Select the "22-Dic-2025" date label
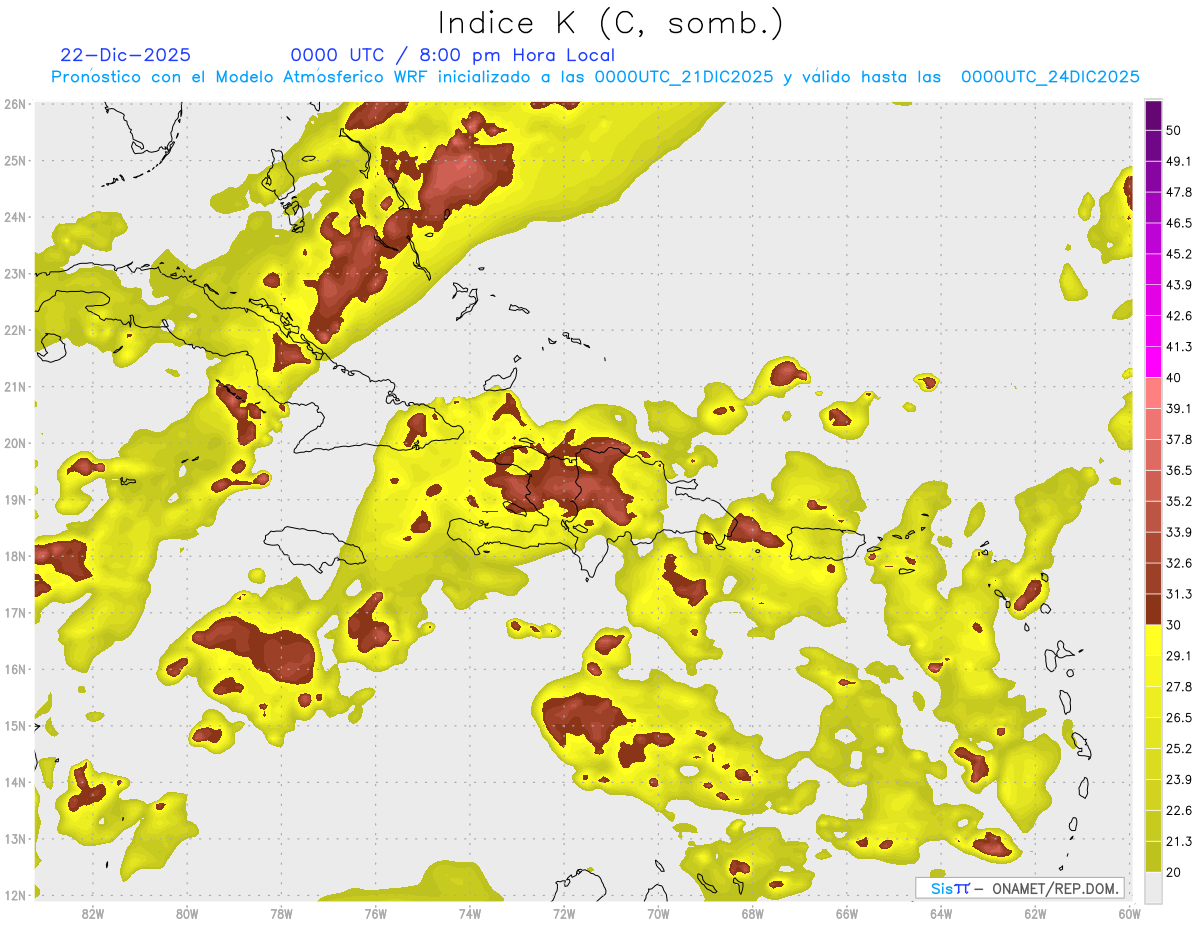Screen dimensions: 1200x927 click(125, 55)
